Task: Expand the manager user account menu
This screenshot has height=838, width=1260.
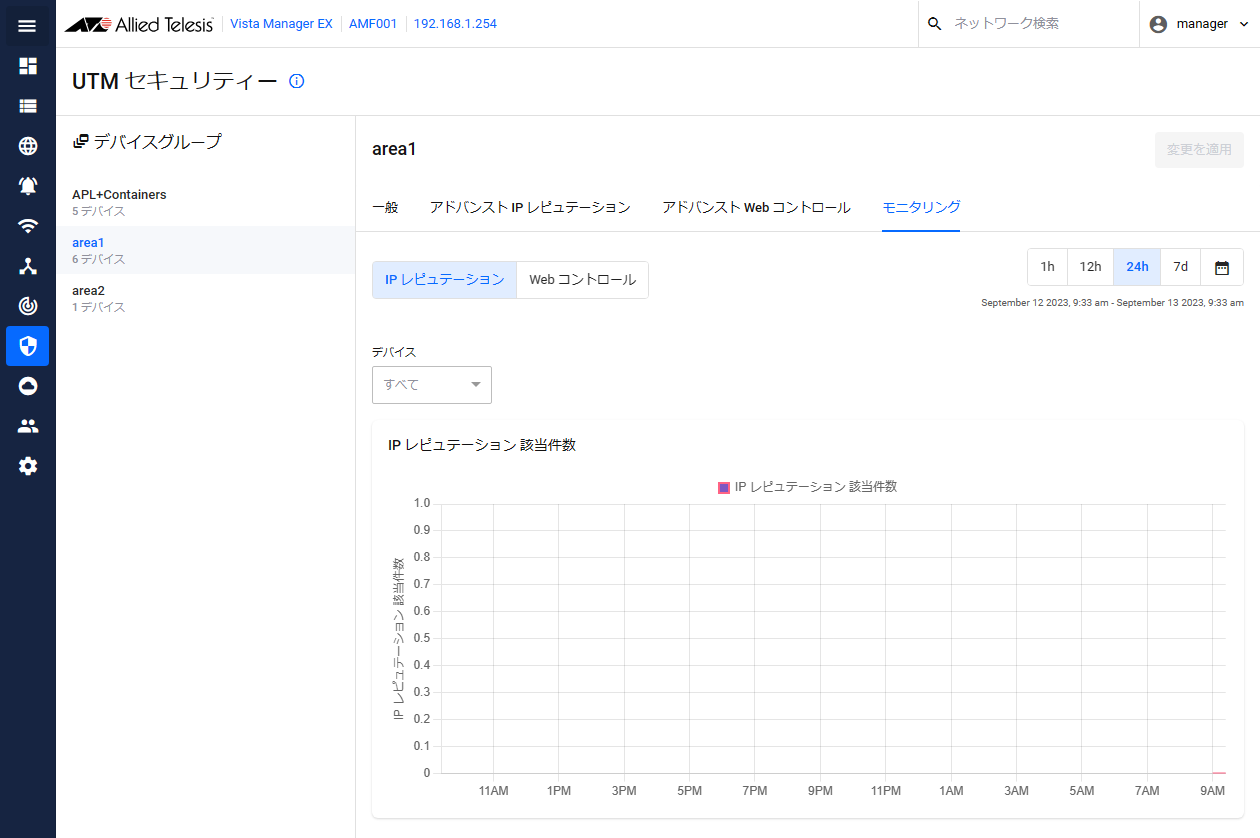Action: tap(1199, 24)
